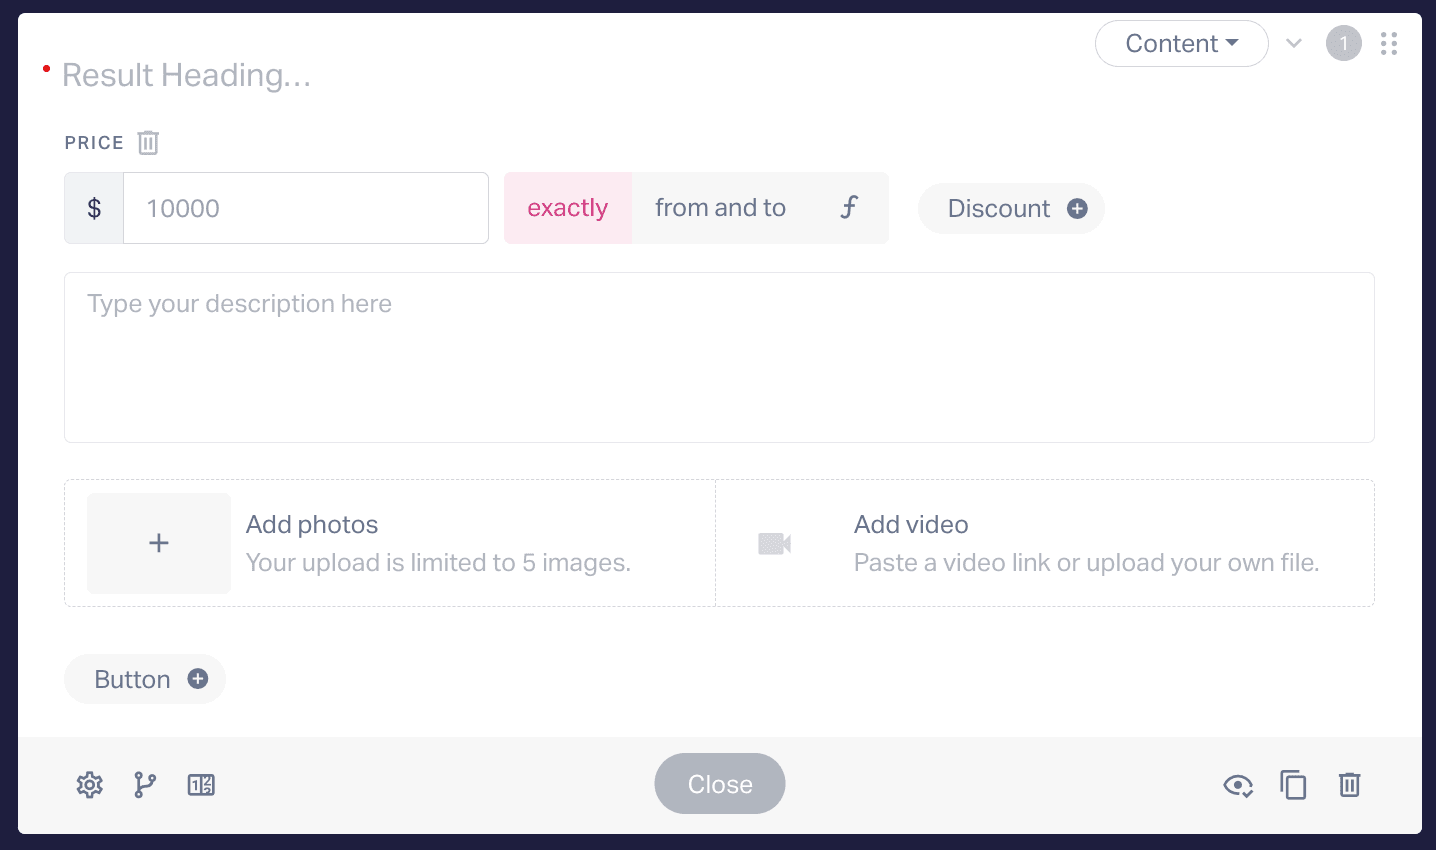1436x850 pixels.
Task: Add a Button element
Action: tap(145, 679)
